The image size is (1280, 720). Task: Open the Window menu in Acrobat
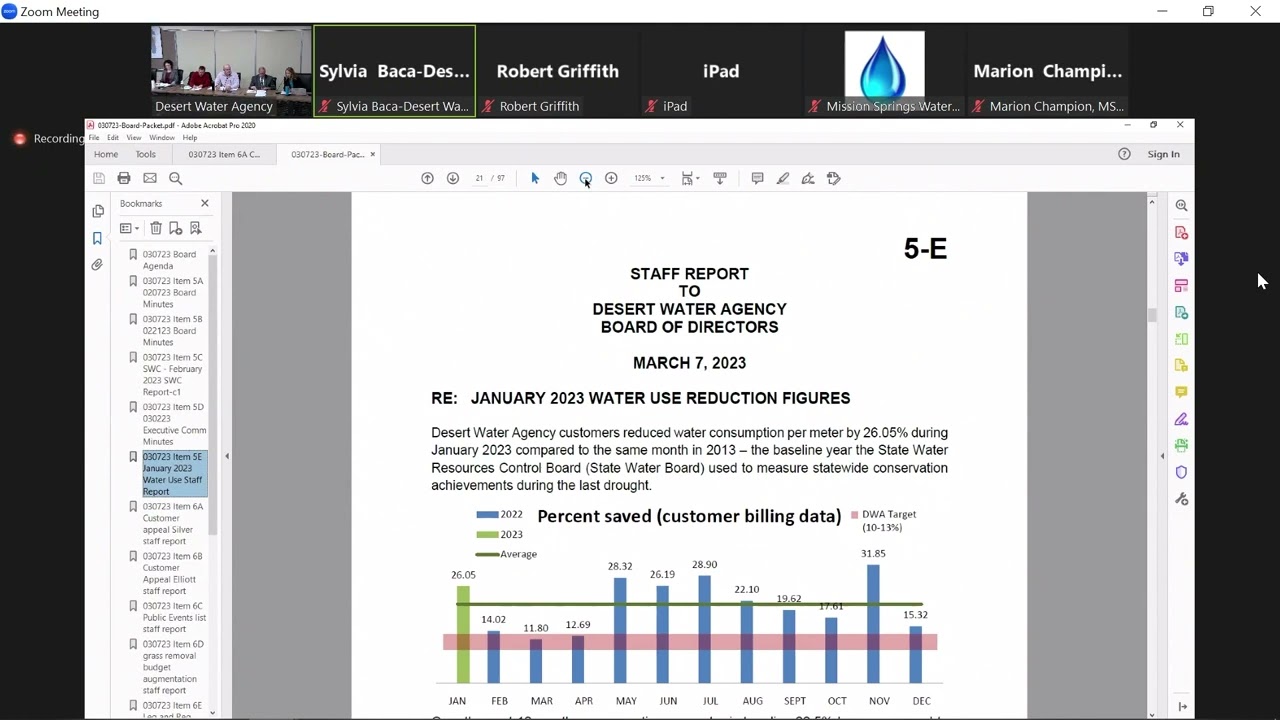point(162,138)
